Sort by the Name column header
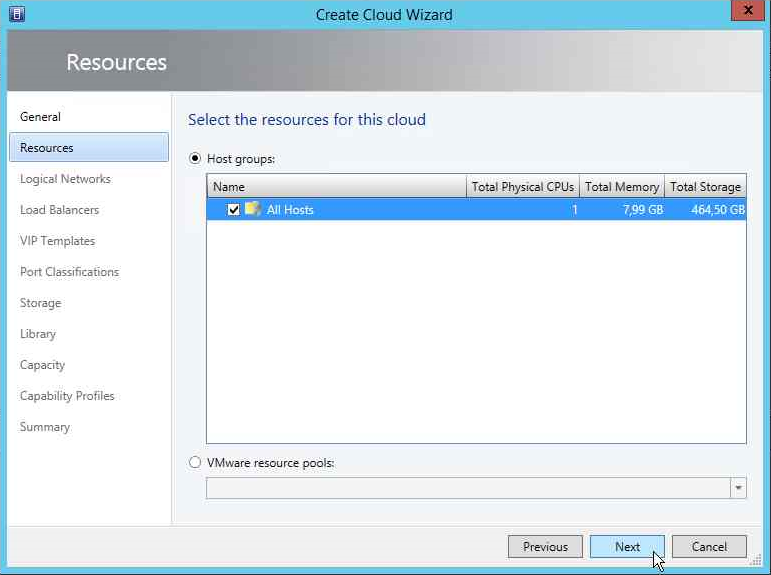The image size is (771, 575). click(337, 187)
